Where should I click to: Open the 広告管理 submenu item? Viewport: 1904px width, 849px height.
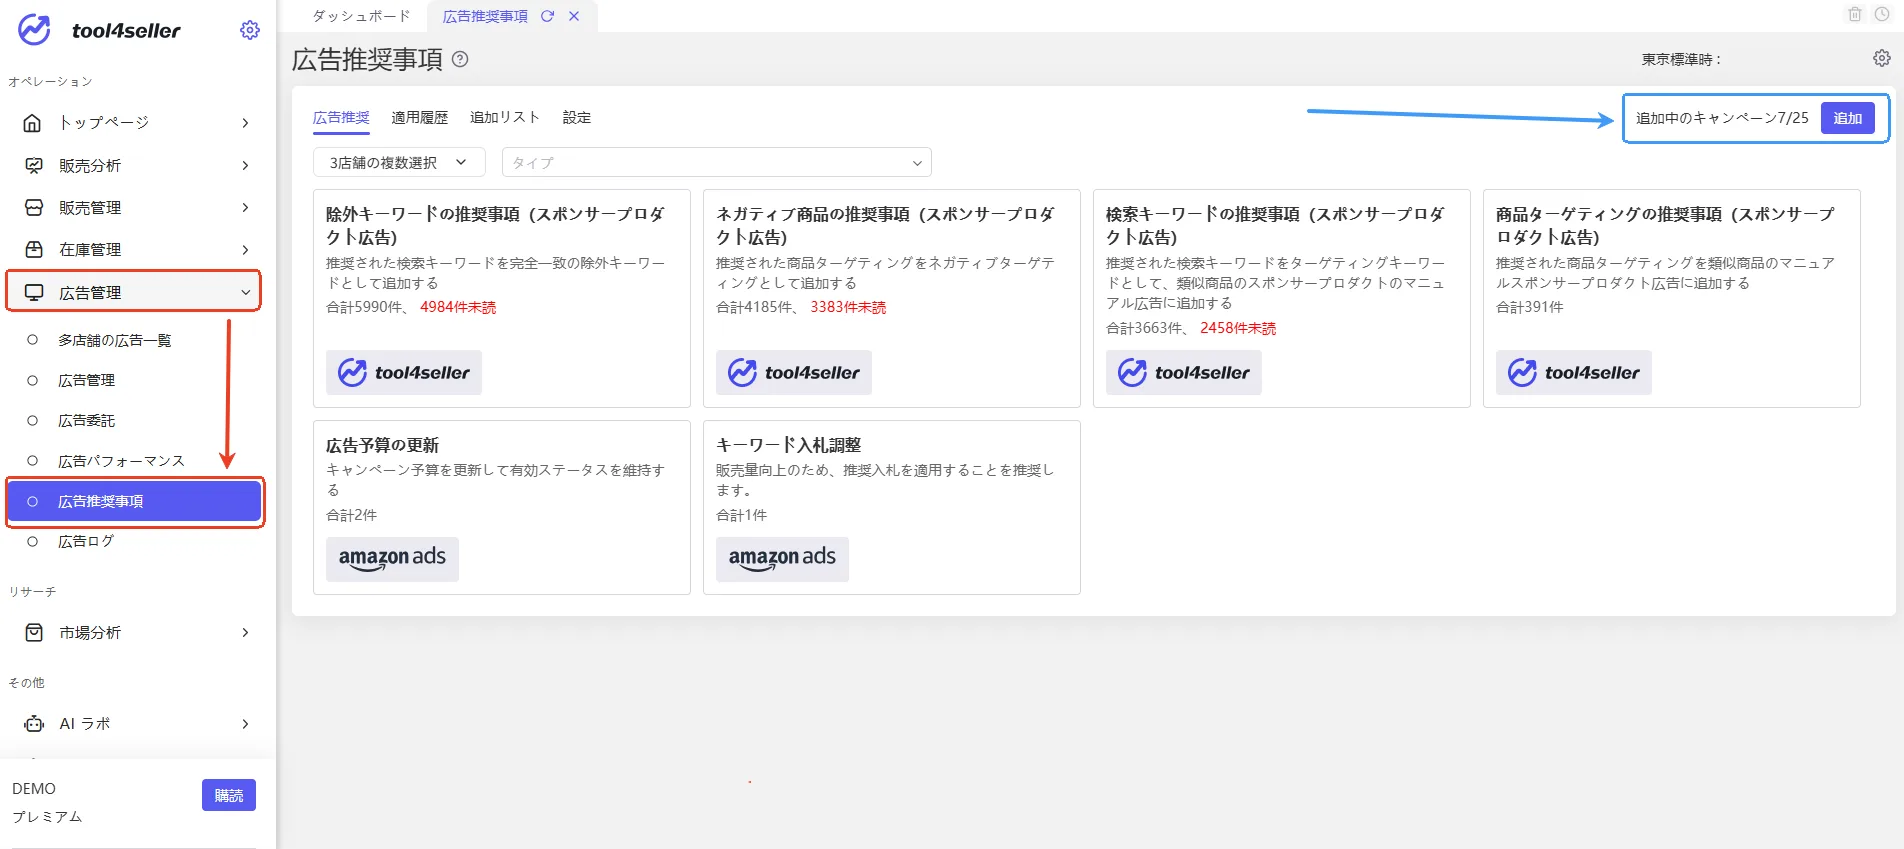pos(87,380)
